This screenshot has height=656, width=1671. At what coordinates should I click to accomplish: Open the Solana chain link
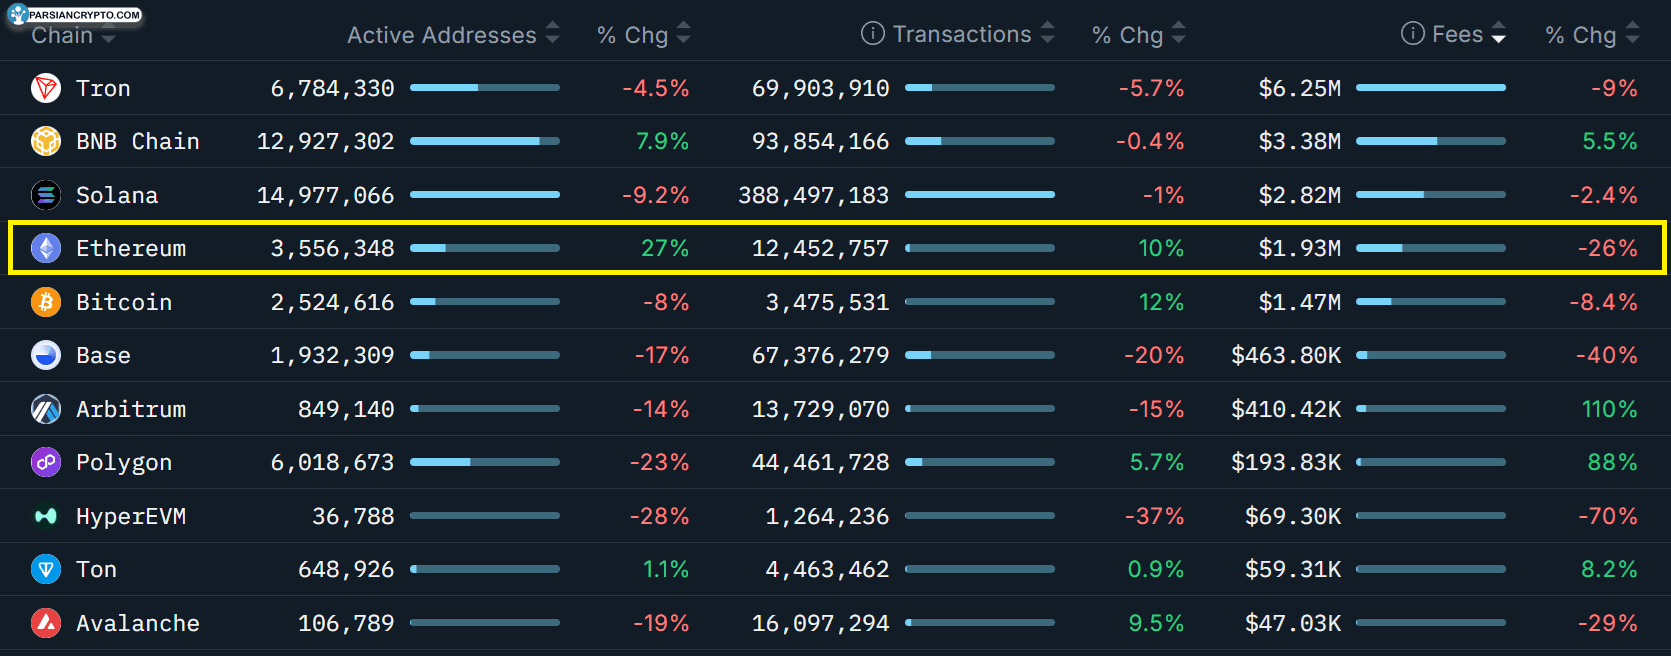pos(117,195)
